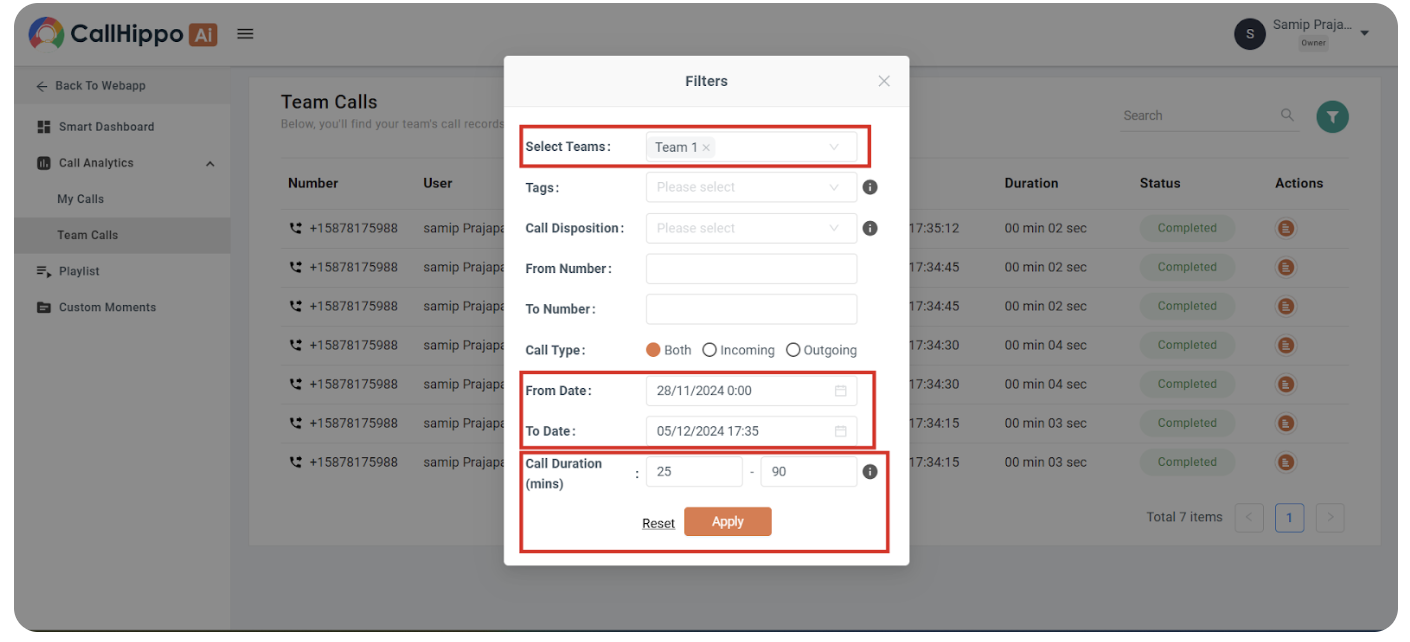Click the green filter funnel icon

coord(1332,117)
